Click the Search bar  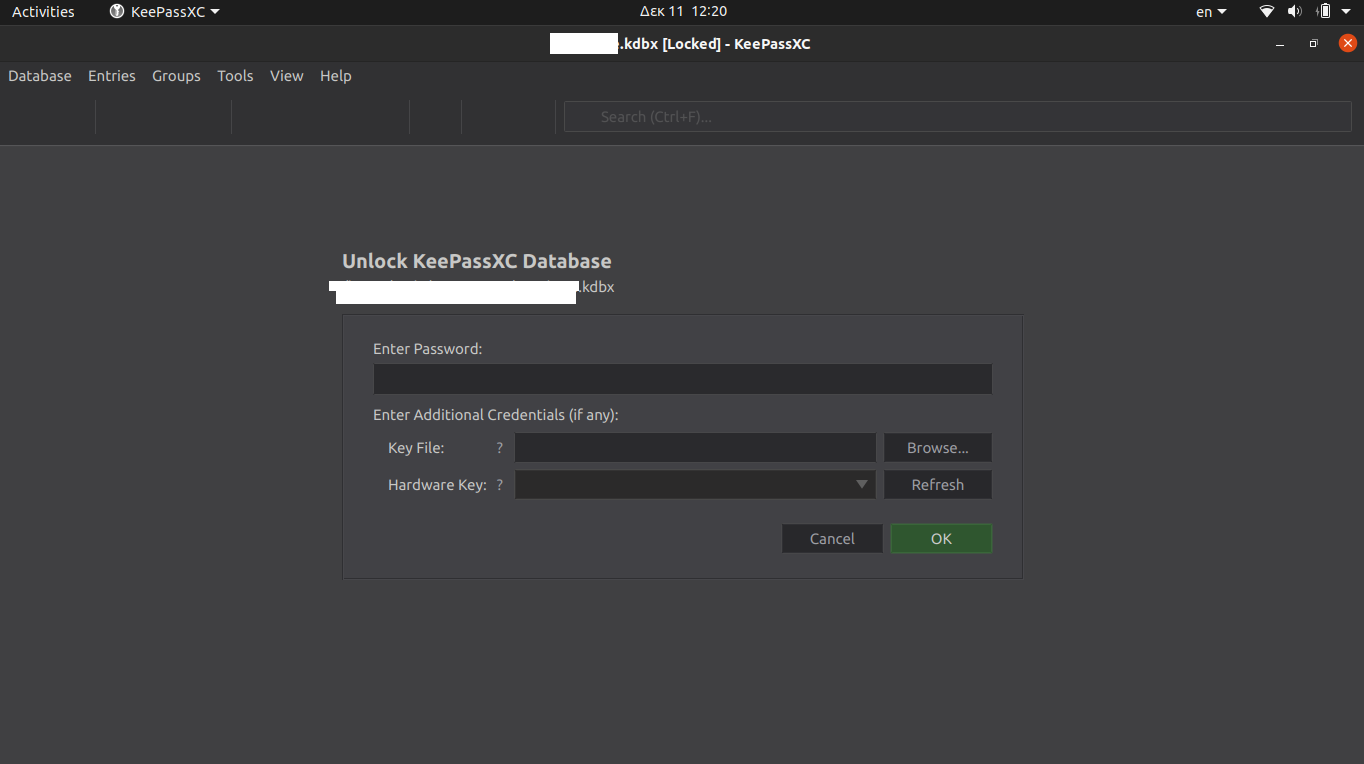(955, 116)
